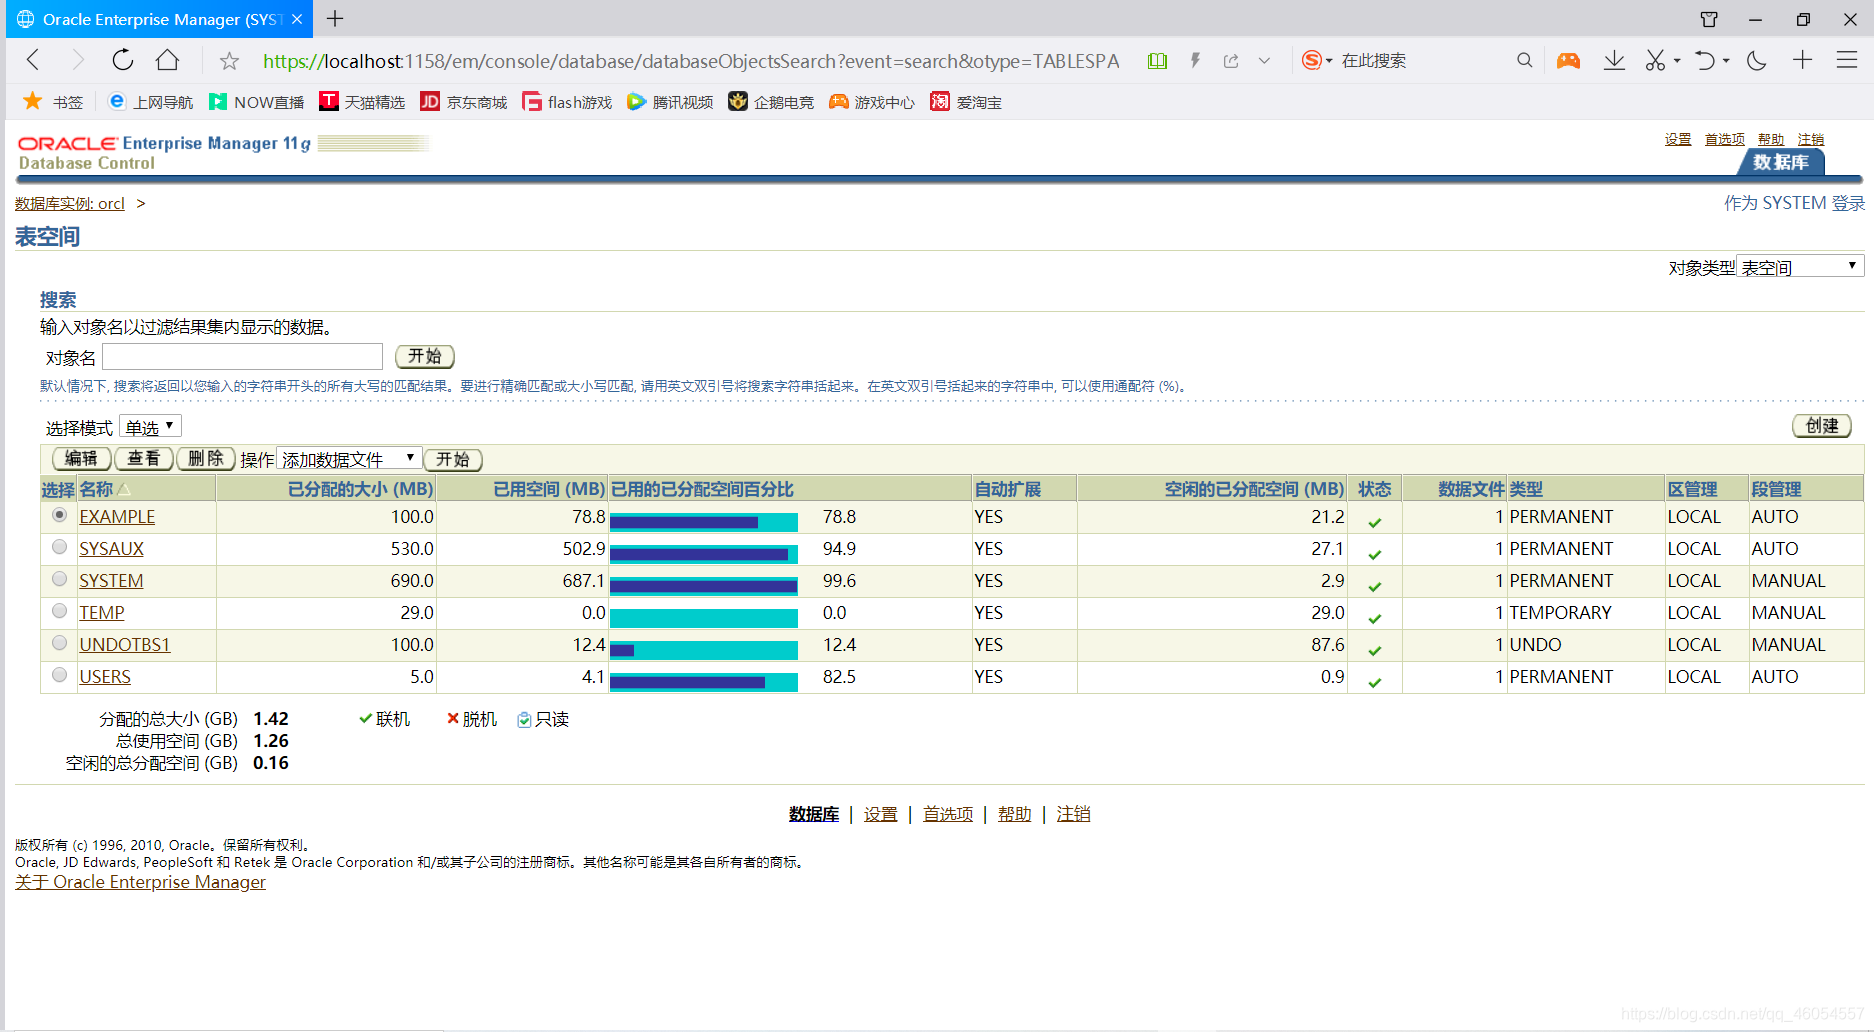Click the browser URL address bar
1874x1032 pixels.
coord(690,61)
